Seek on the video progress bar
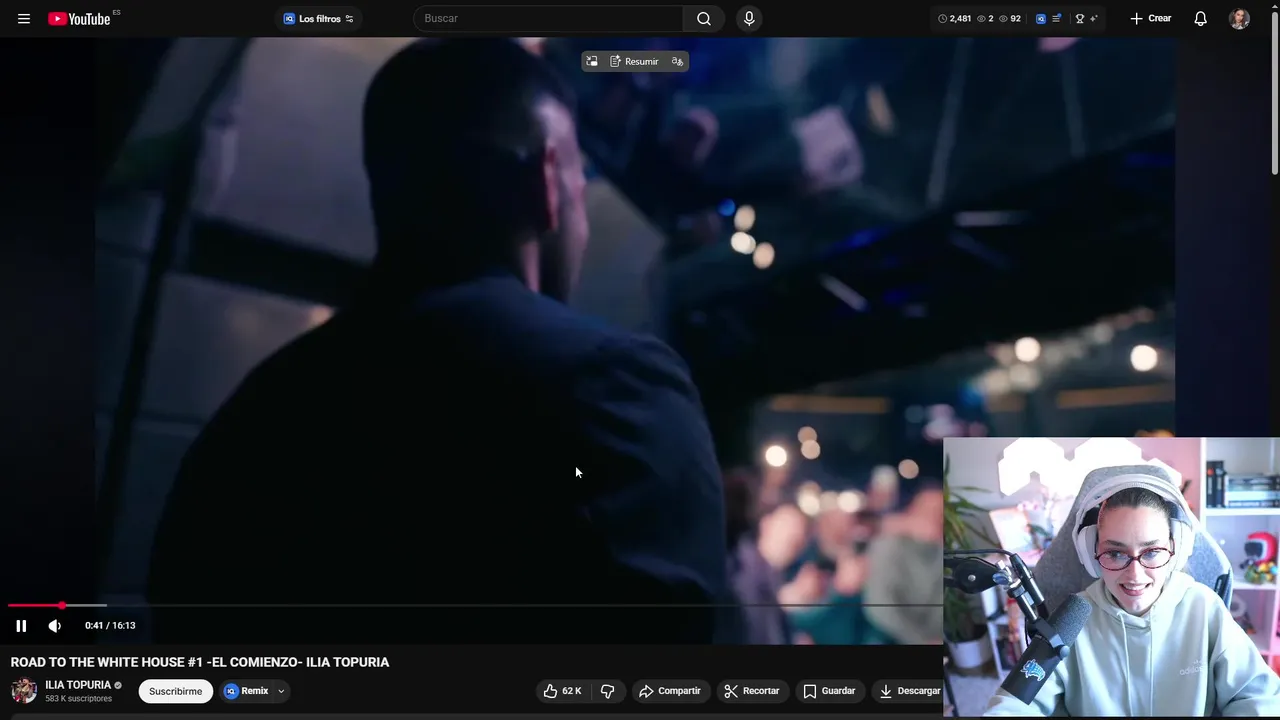This screenshot has height=720, width=1280. point(475,605)
